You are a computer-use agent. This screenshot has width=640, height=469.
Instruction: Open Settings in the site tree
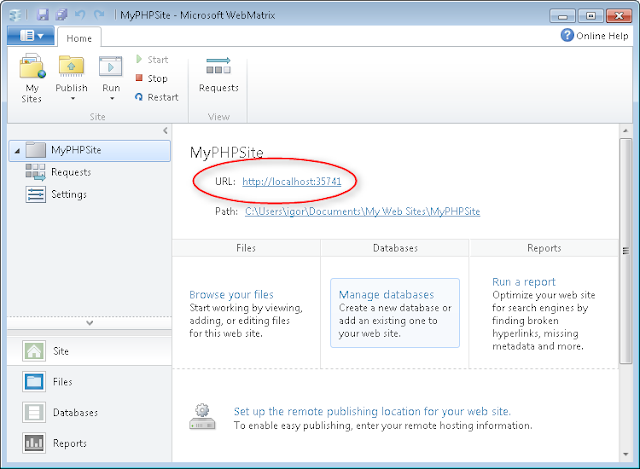pyautogui.click(x=69, y=194)
